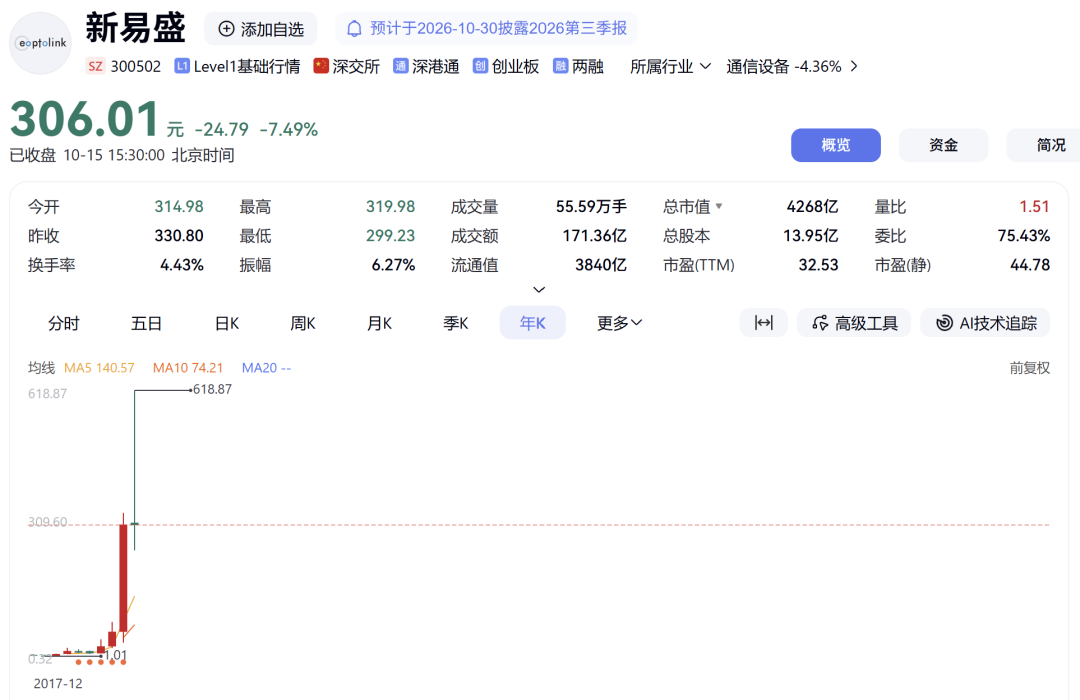Click the eoptolink company logo
Image resolution: width=1080 pixels, height=700 pixels.
coord(41,43)
